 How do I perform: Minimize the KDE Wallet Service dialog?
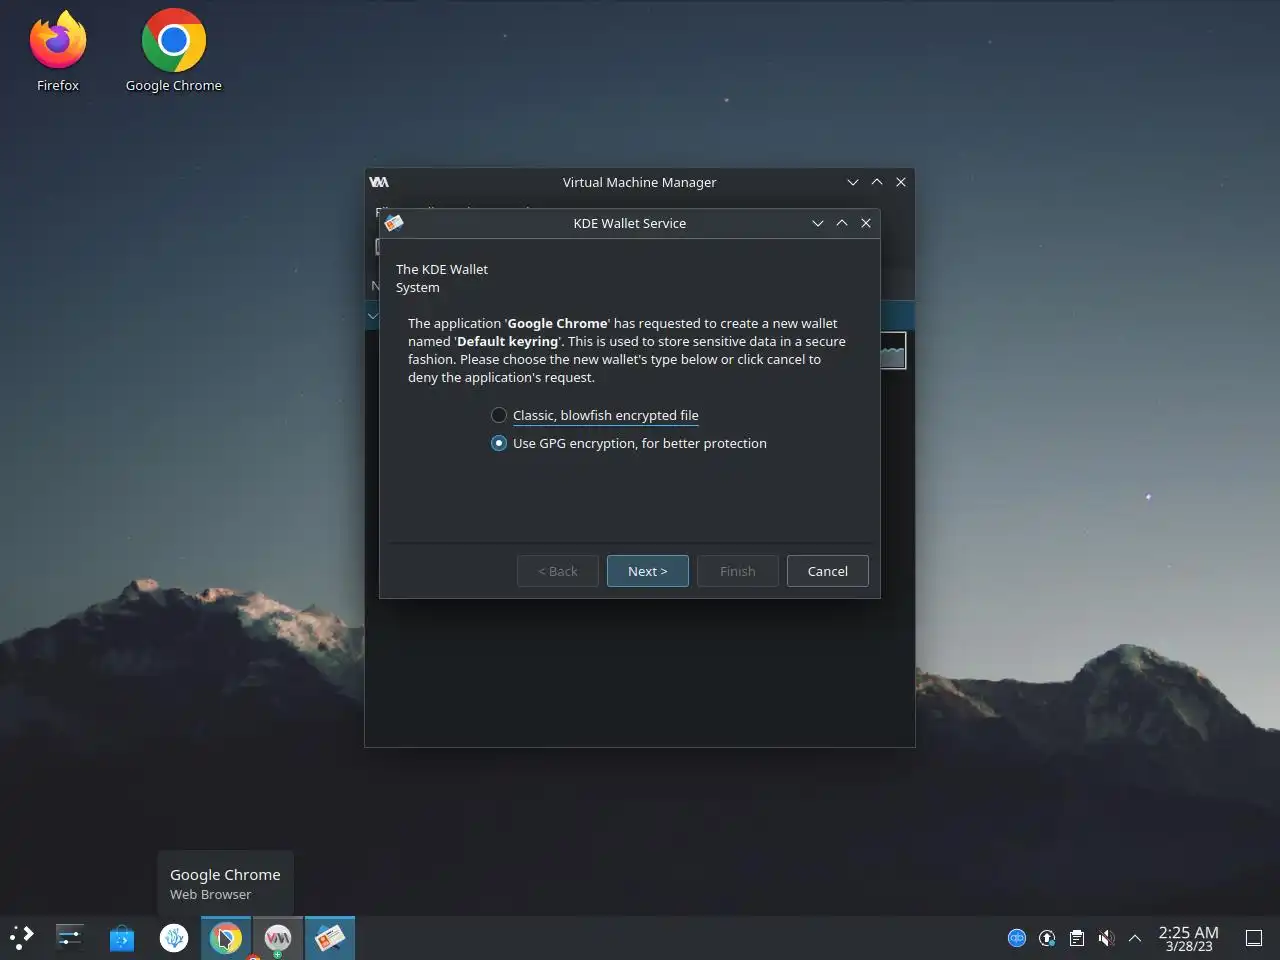(x=818, y=223)
